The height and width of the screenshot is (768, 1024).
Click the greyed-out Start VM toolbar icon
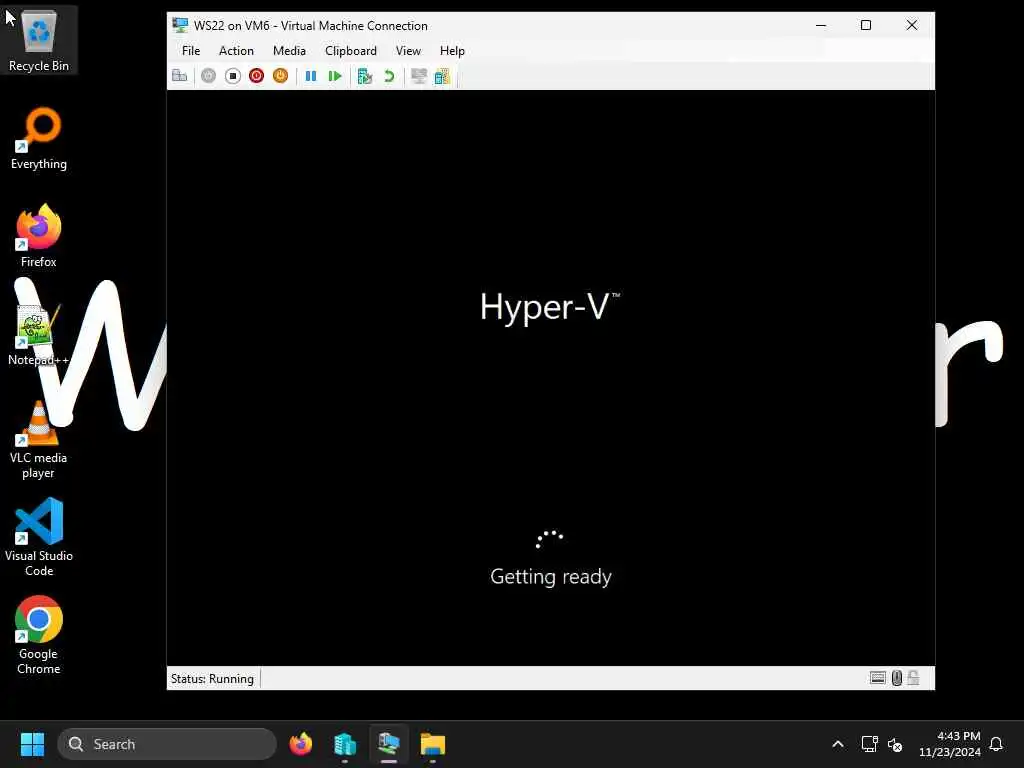(208, 76)
